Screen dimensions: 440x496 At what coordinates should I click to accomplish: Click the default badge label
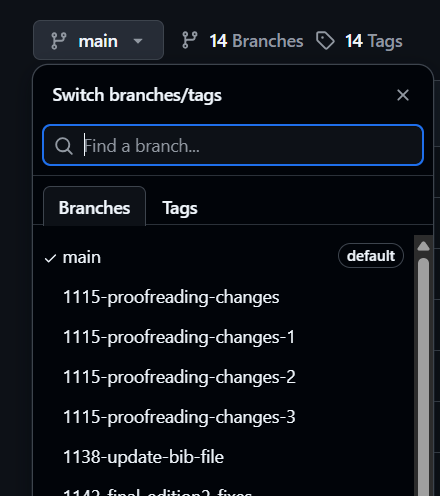(x=371, y=256)
